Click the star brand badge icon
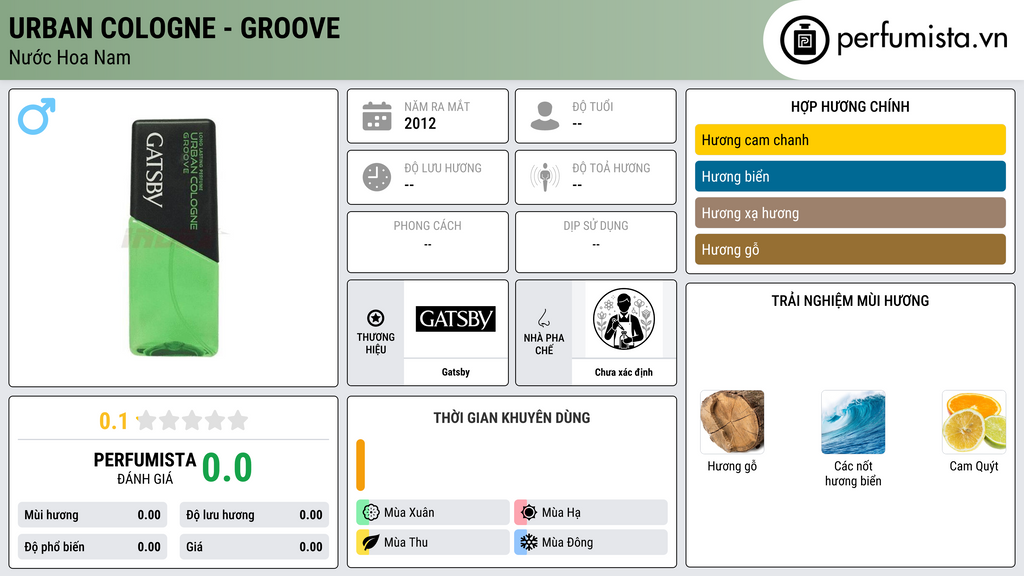The width and height of the screenshot is (1024, 576). [x=376, y=318]
